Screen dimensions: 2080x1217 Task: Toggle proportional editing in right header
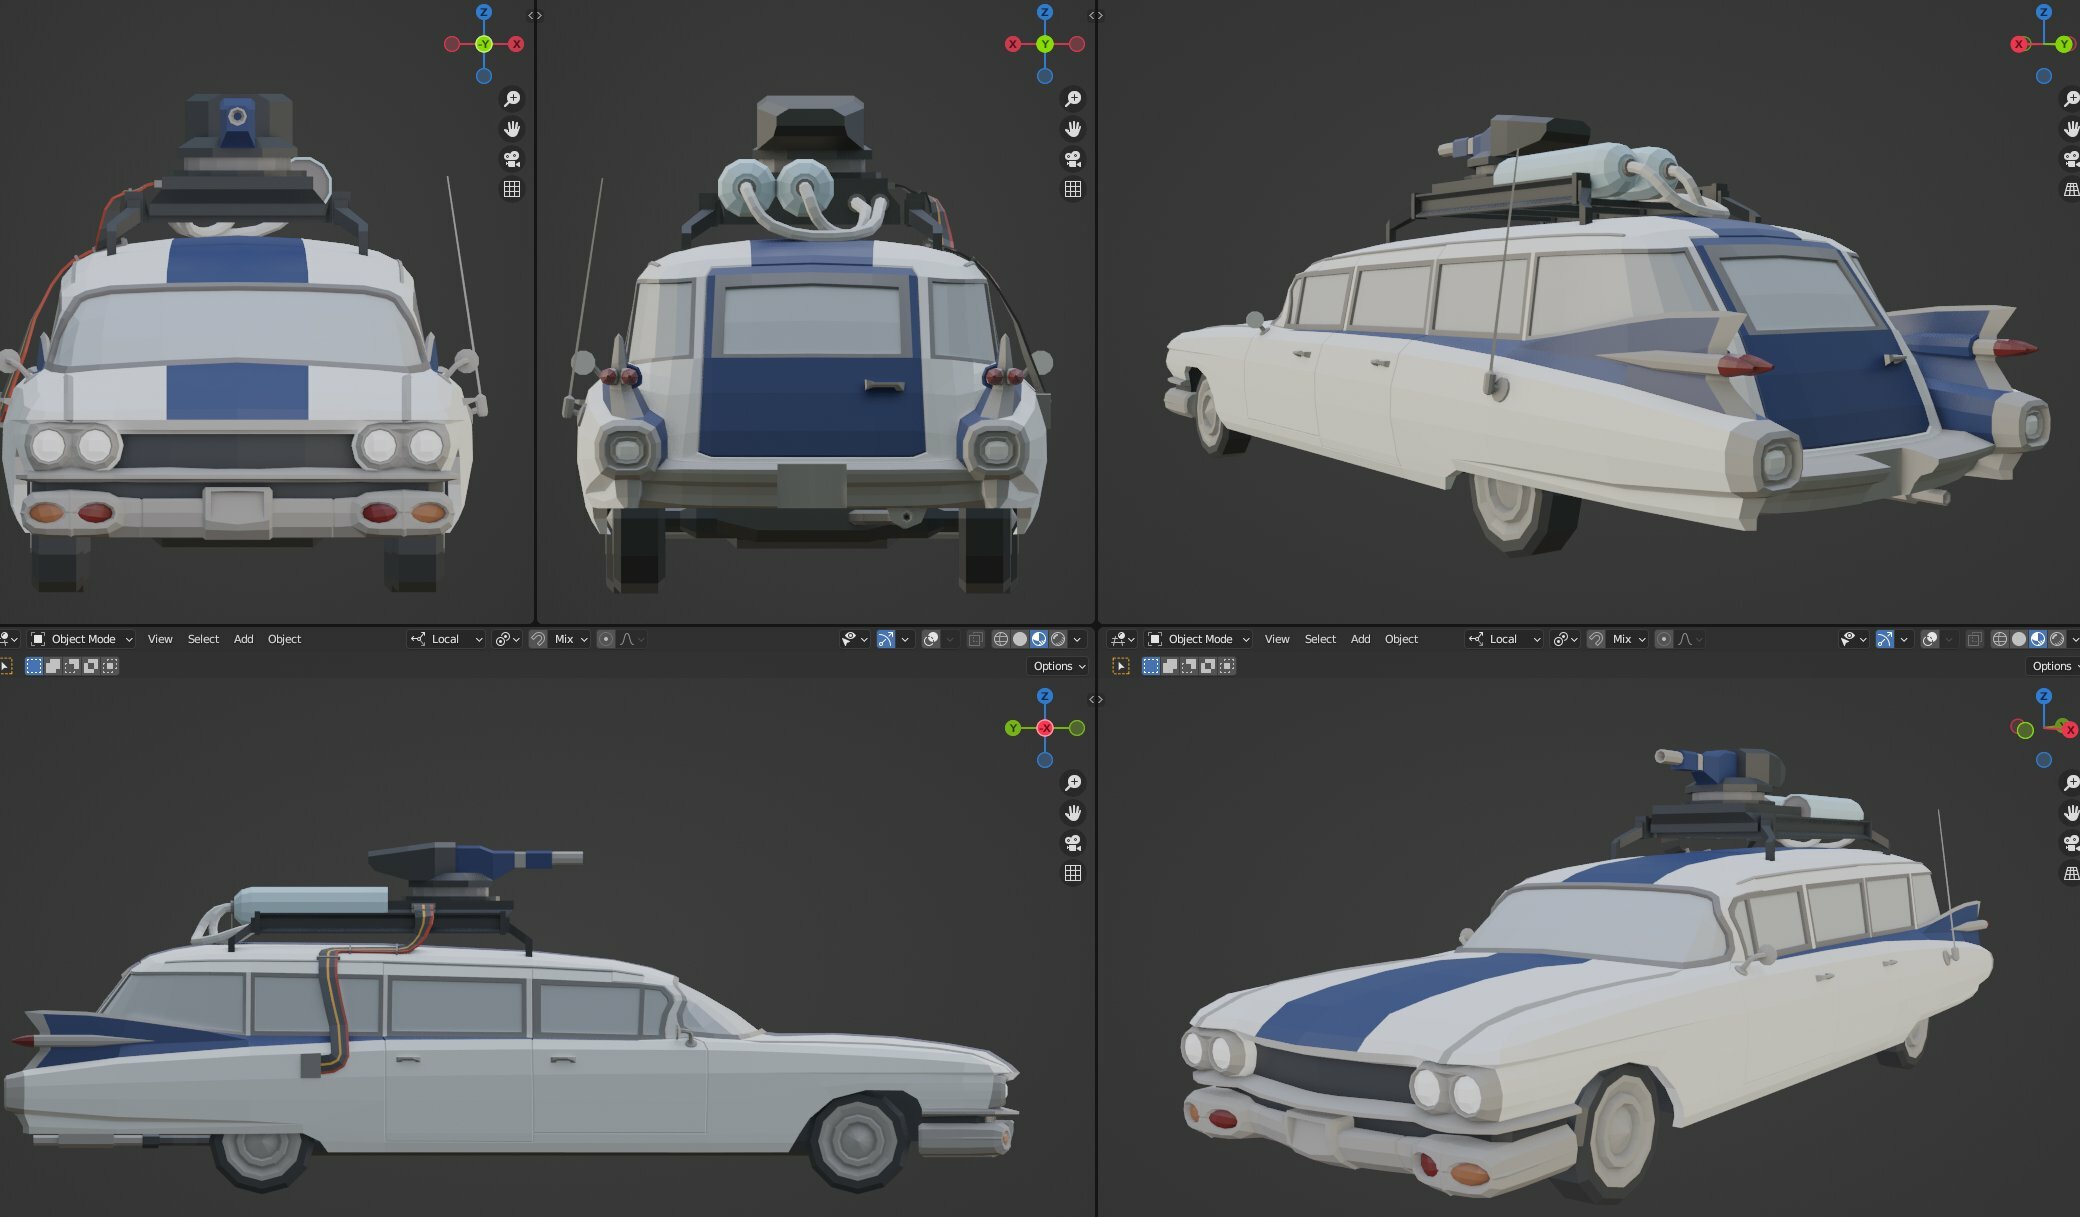point(1664,639)
